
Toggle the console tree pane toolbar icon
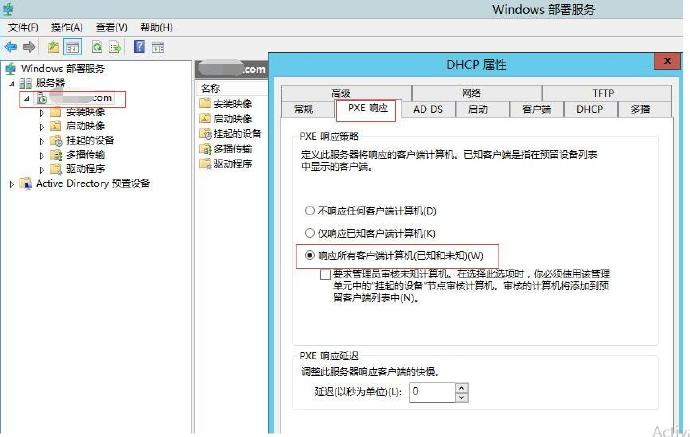(73, 47)
